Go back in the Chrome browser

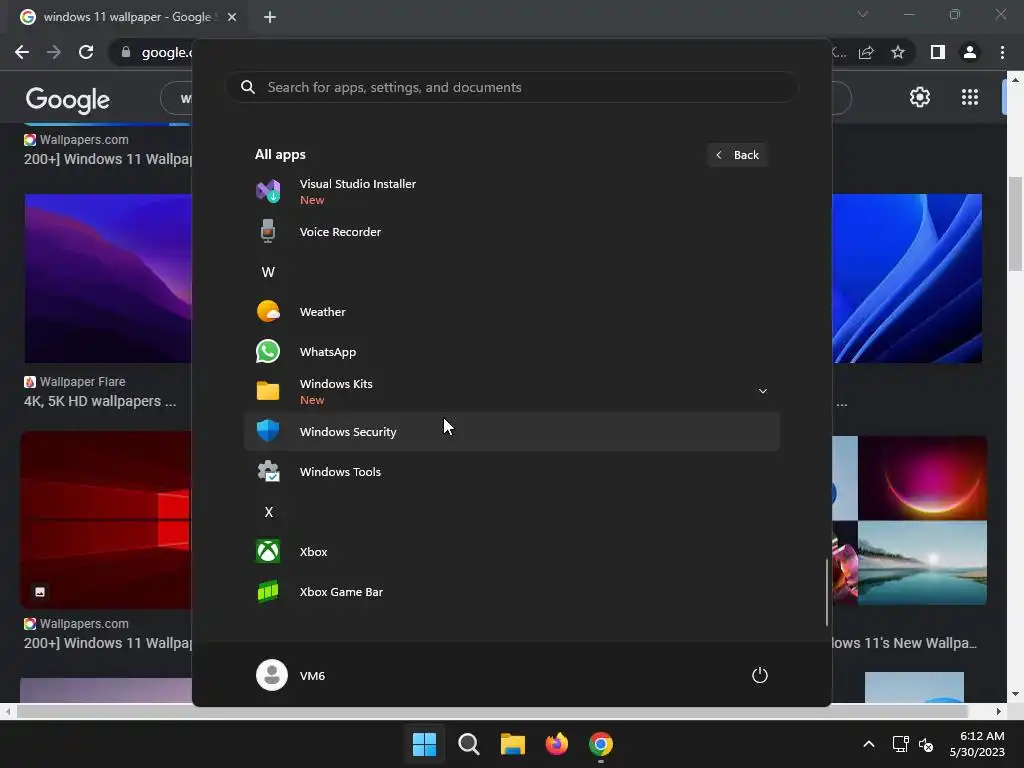(22, 52)
